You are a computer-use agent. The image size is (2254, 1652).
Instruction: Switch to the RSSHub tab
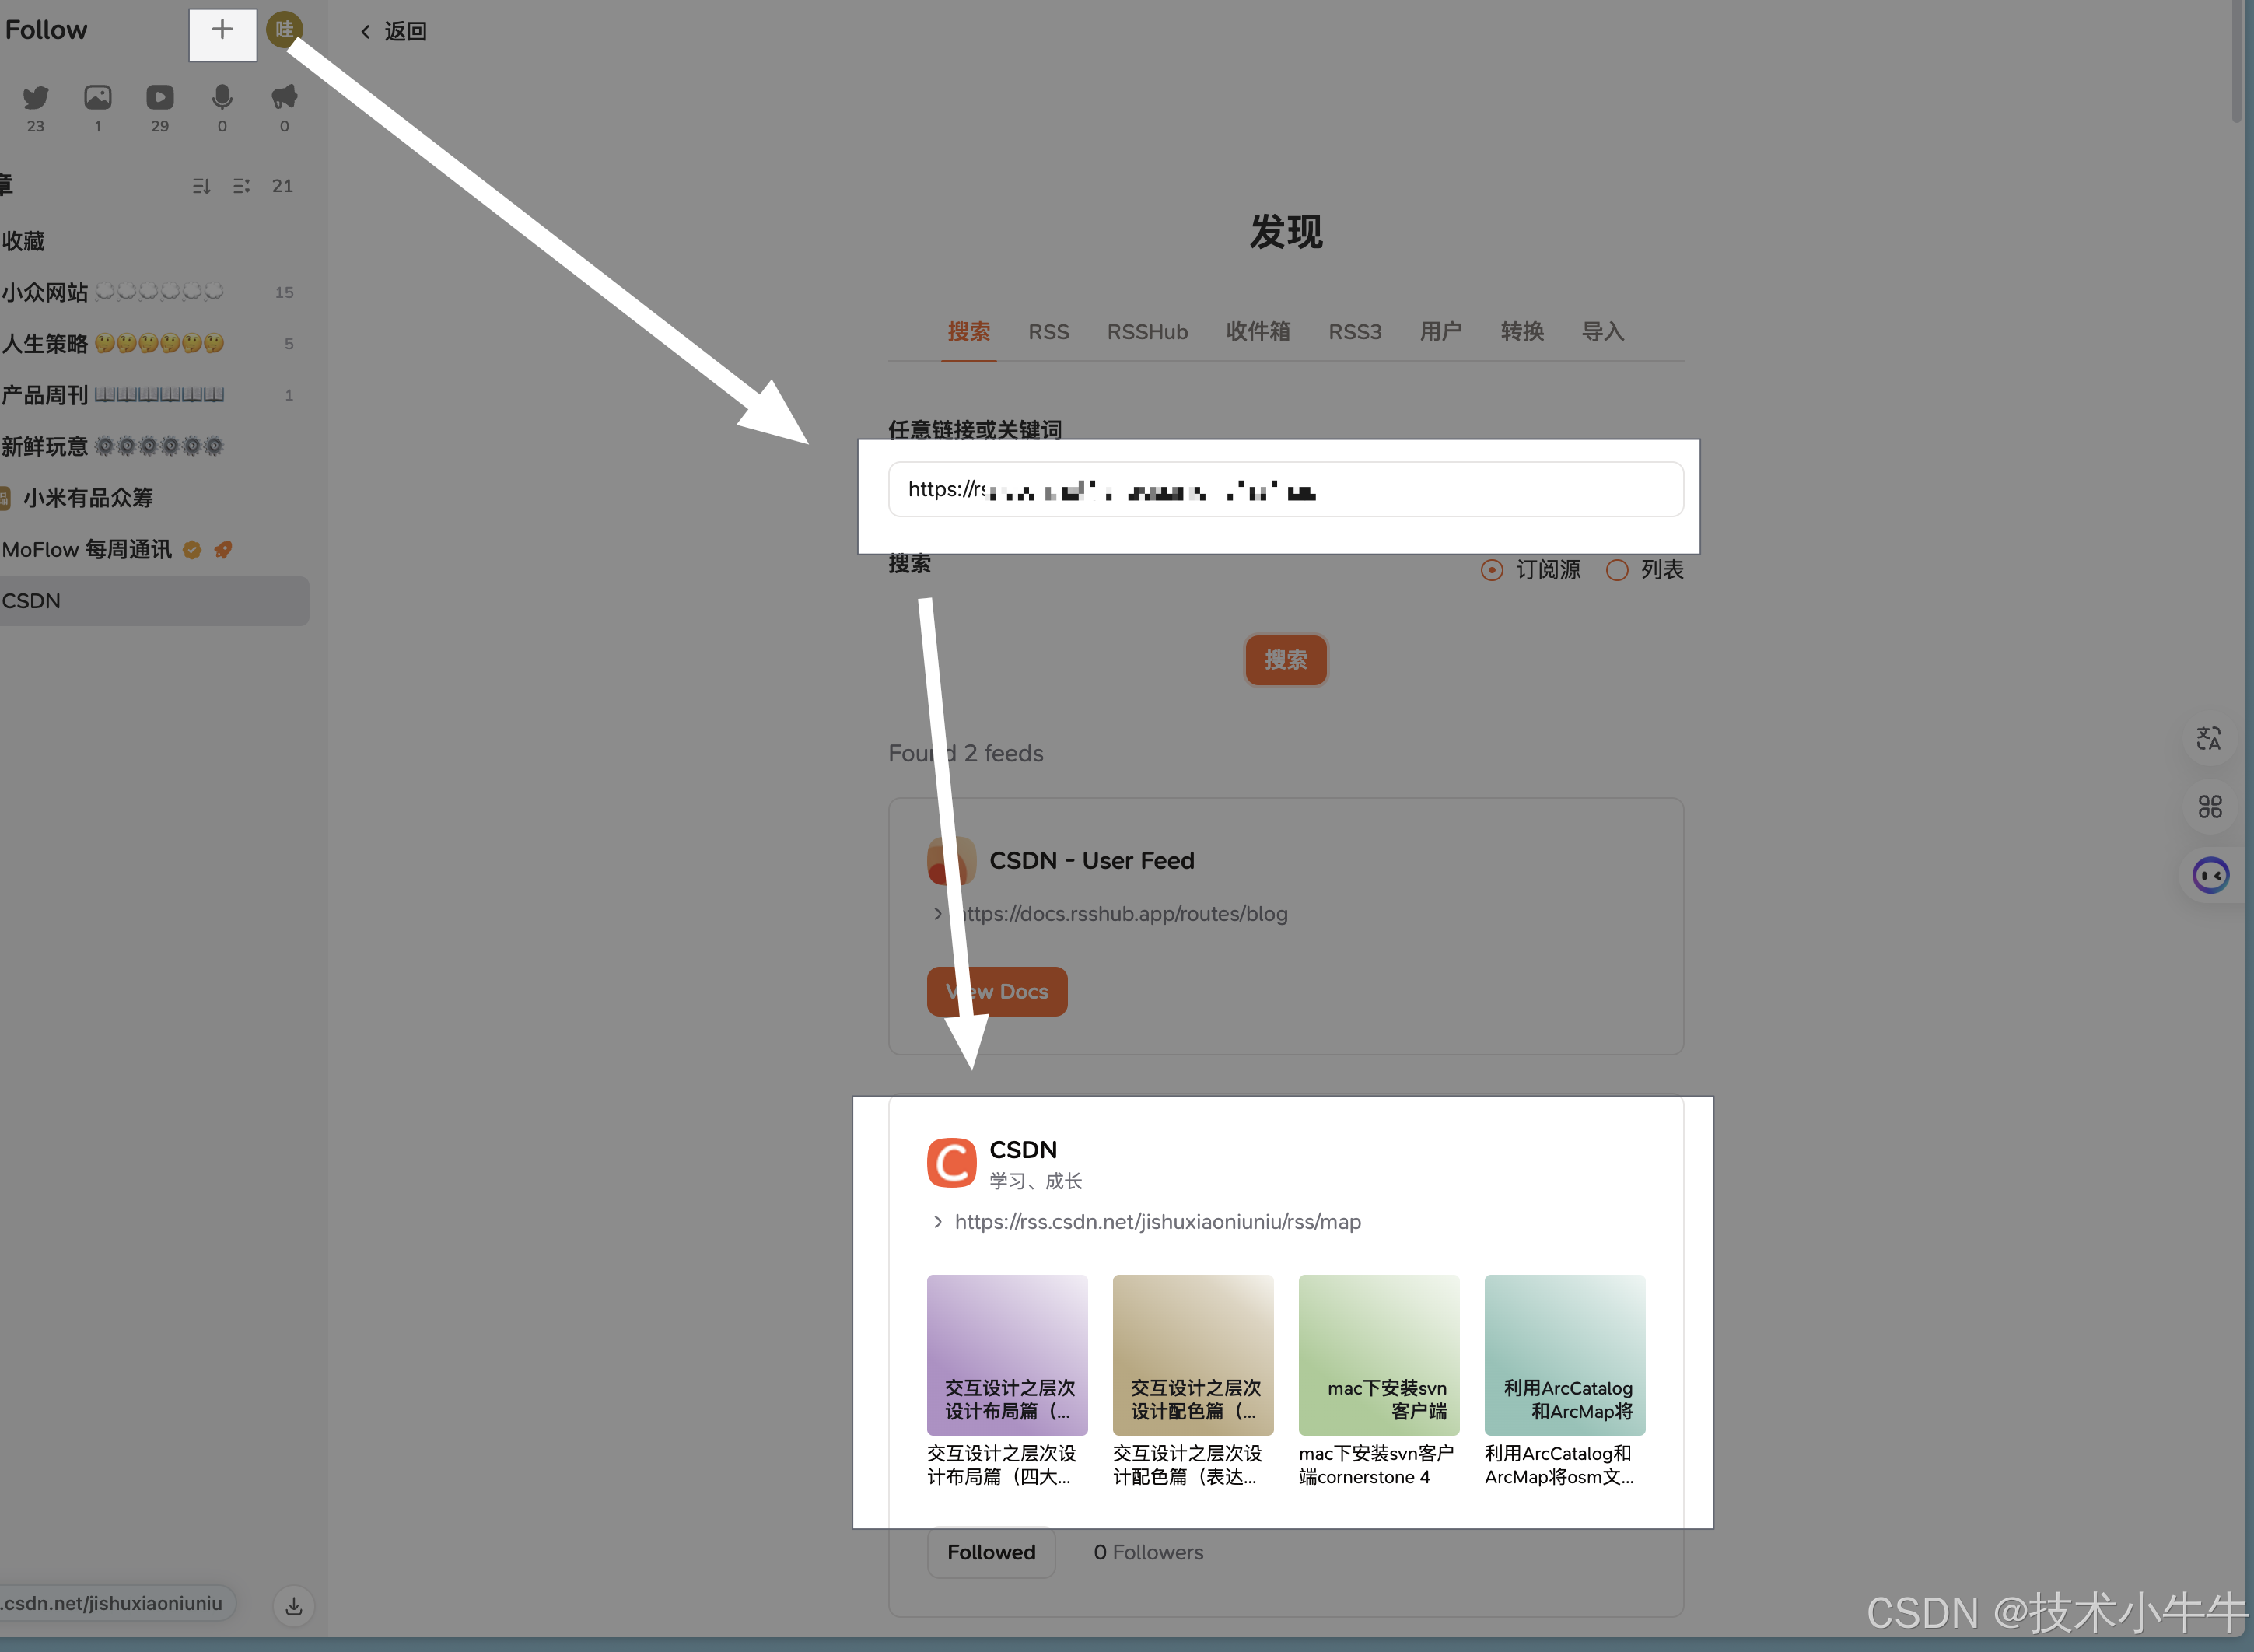coord(1147,332)
